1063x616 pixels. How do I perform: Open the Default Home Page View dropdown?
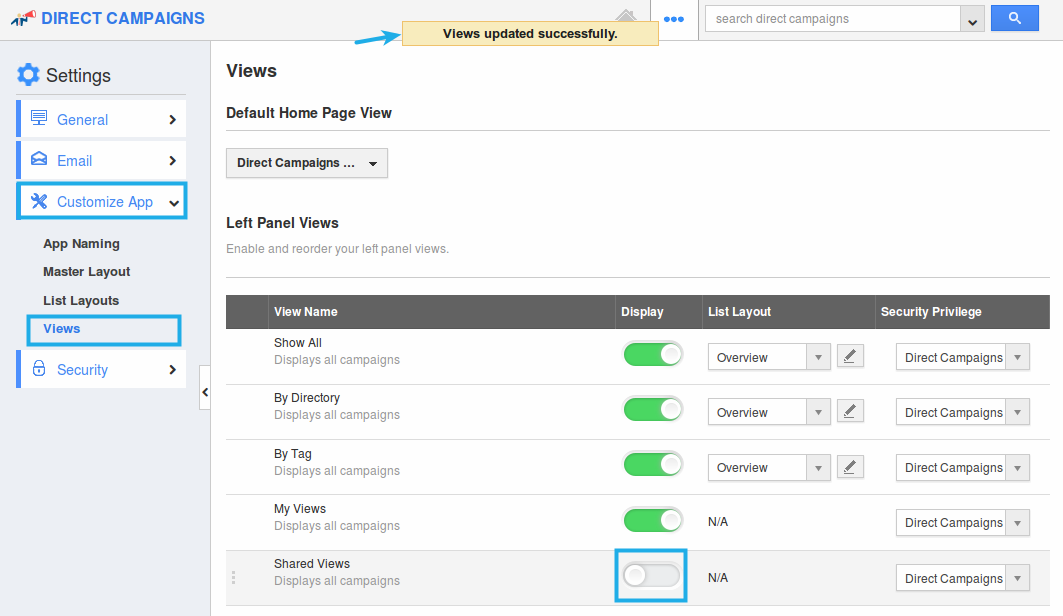tap(306, 163)
